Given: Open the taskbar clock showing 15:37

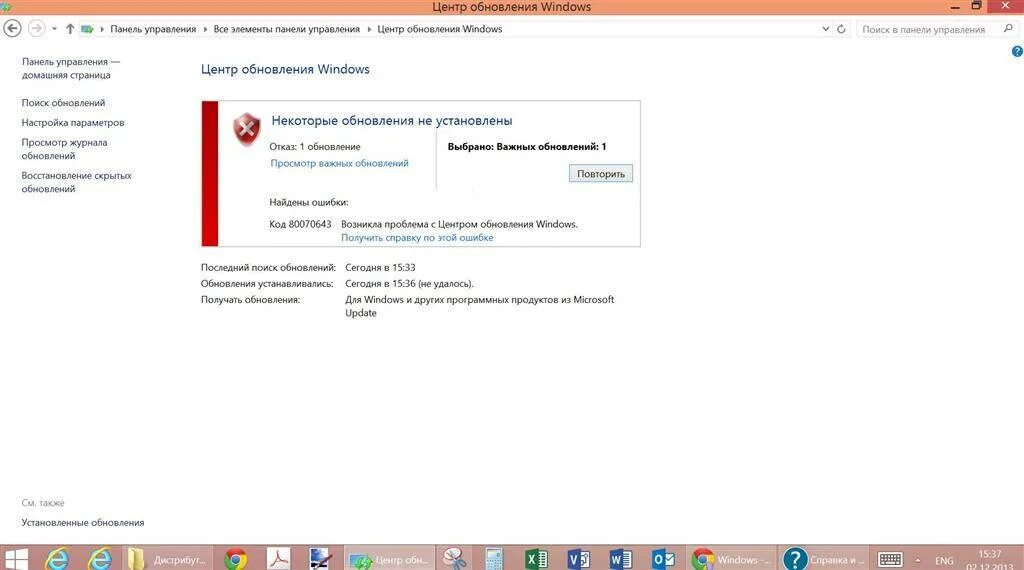Looking at the screenshot, I should [x=990, y=560].
